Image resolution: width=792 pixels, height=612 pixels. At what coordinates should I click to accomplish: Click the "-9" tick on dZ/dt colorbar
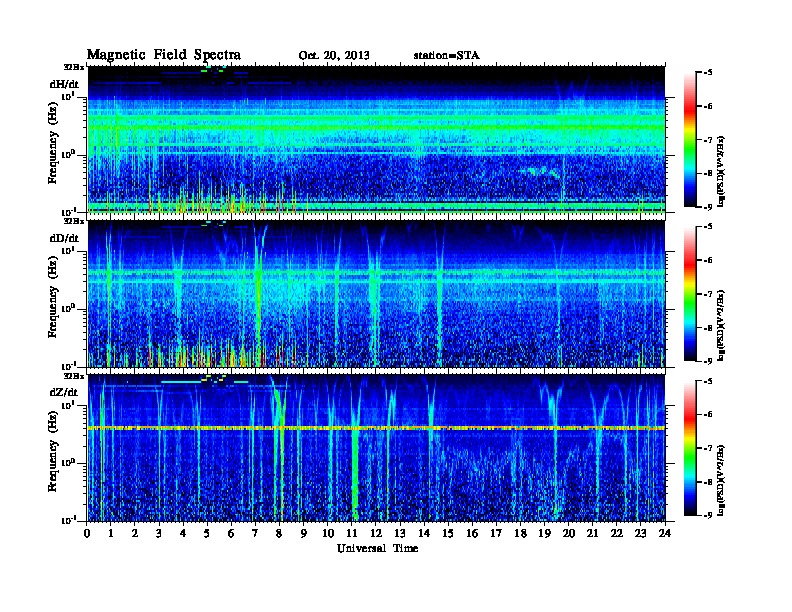click(708, 515)
